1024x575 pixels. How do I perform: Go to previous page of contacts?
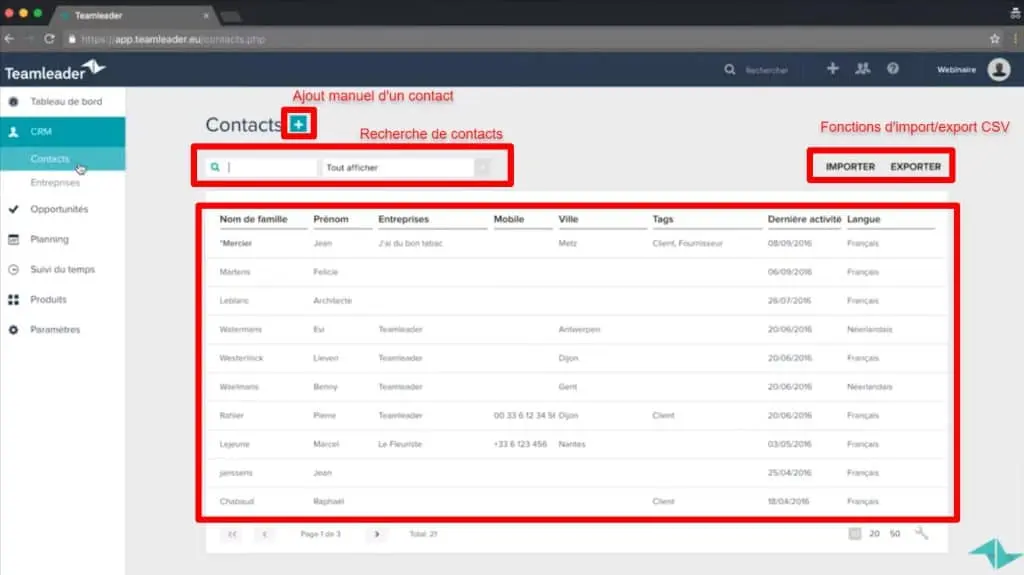click(264, 534)
